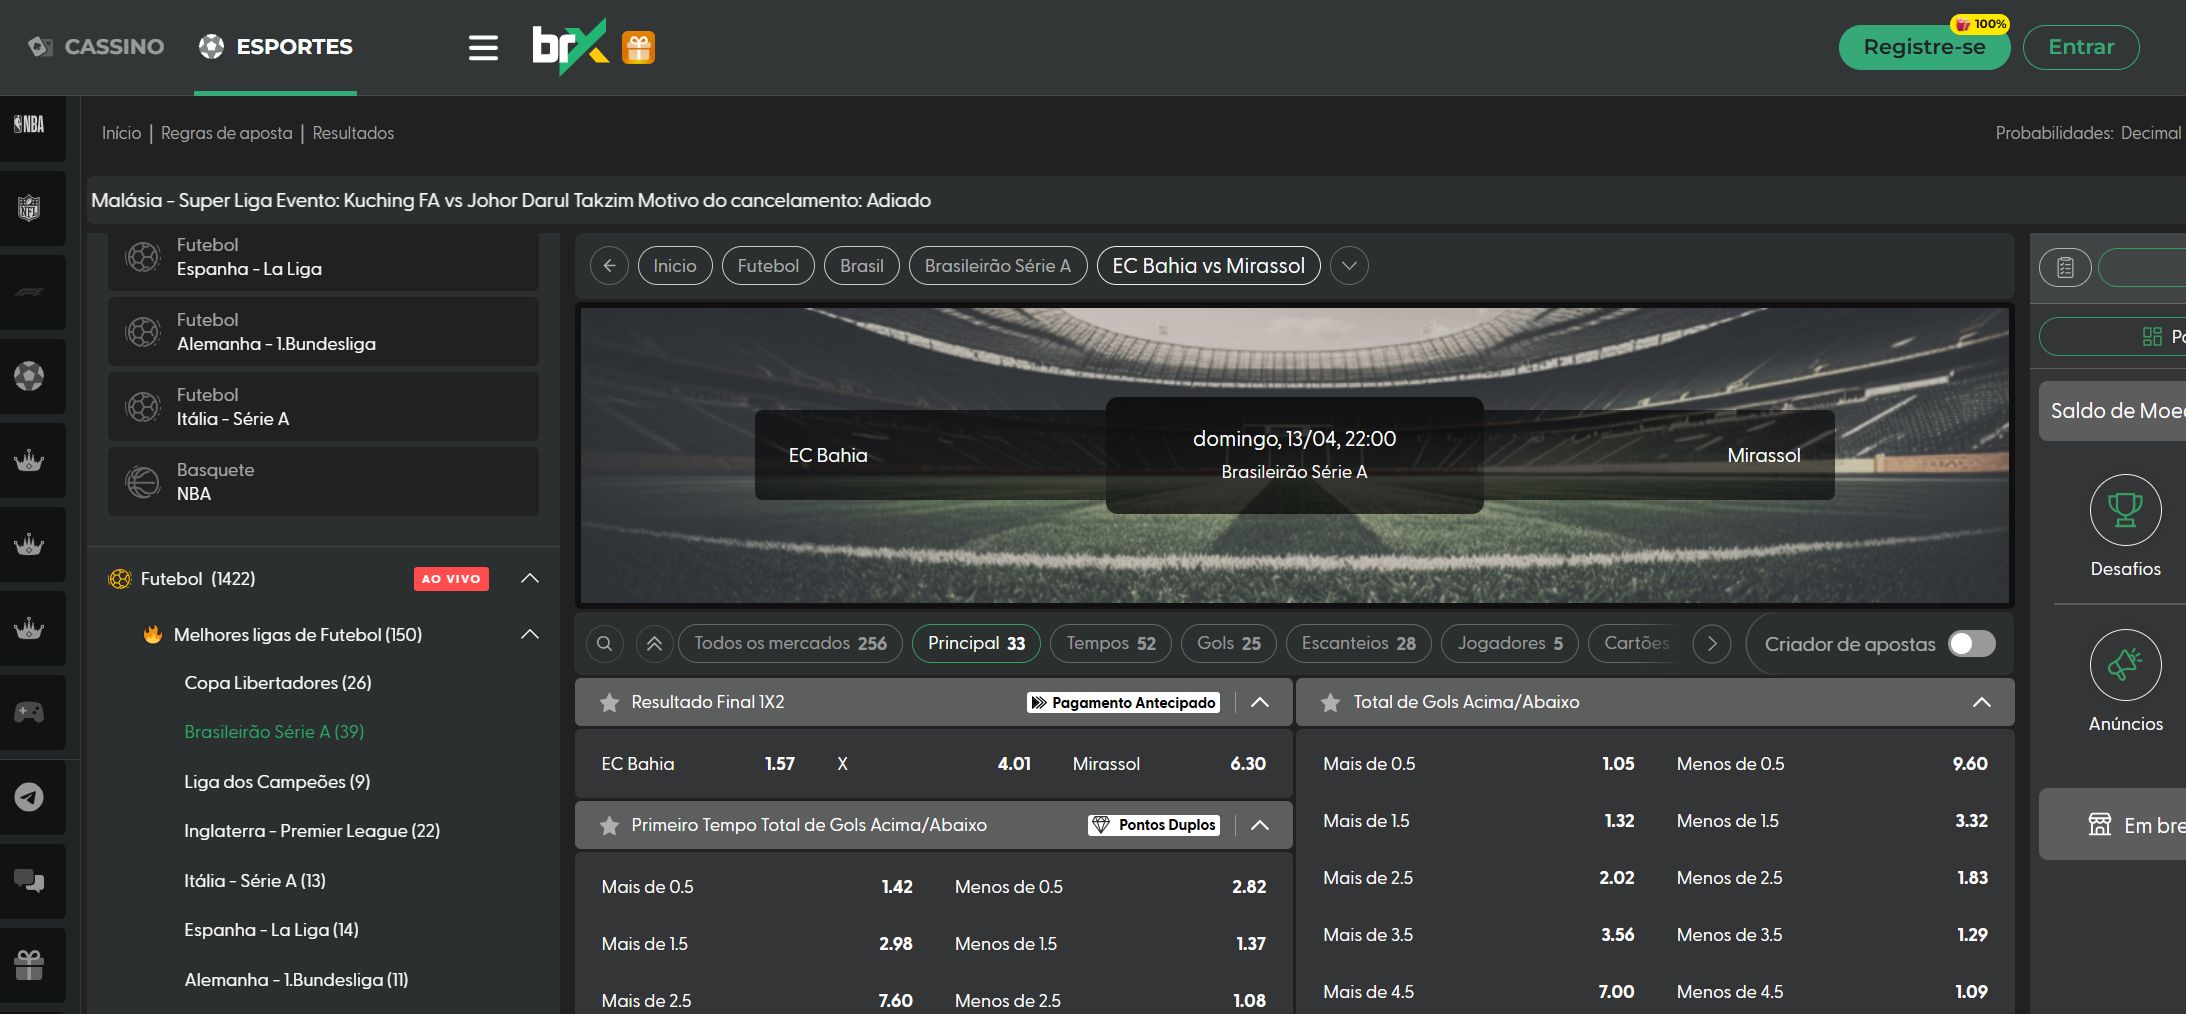Bet on Mirassol at 6.30

(x=1169, y=764)
